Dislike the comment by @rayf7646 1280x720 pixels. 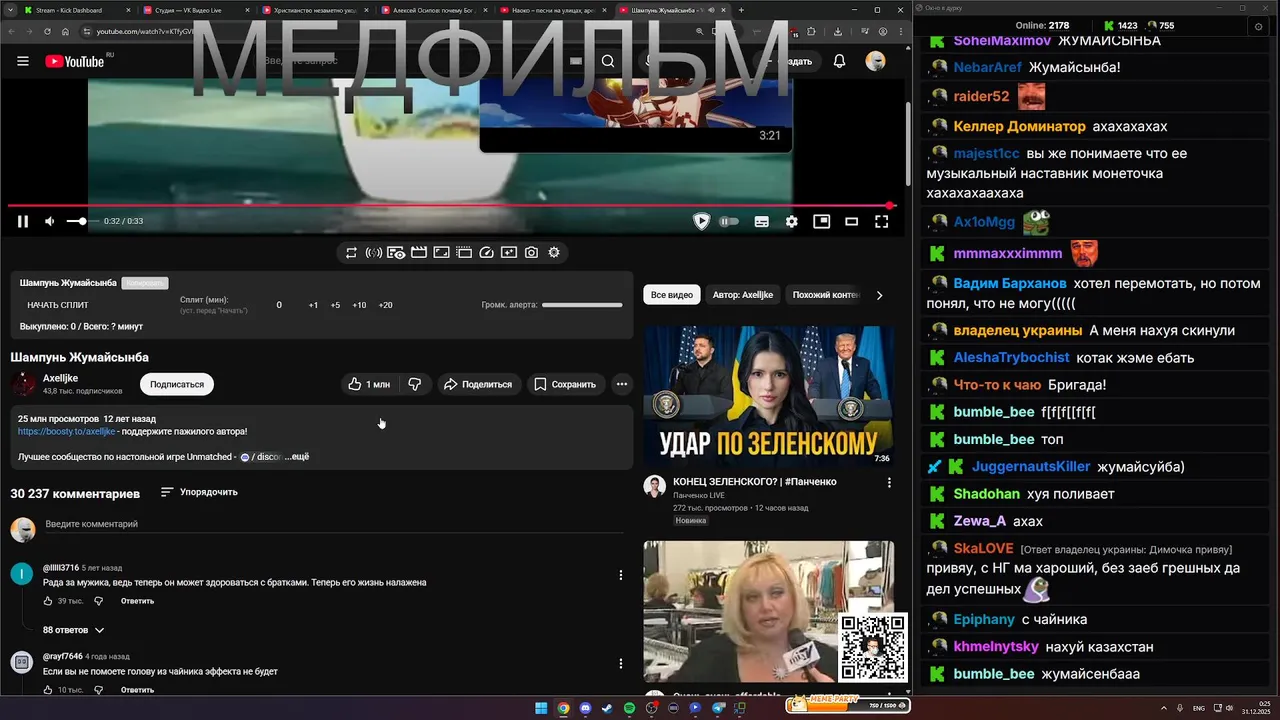(x=98, y=690)
